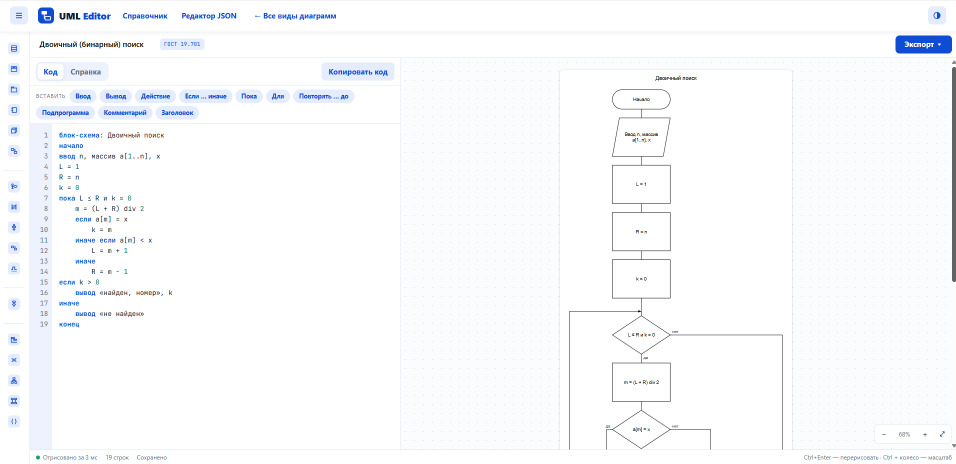Insert a Ввод block
Viewport: 956px width, 464px height.
click(83, 96)
